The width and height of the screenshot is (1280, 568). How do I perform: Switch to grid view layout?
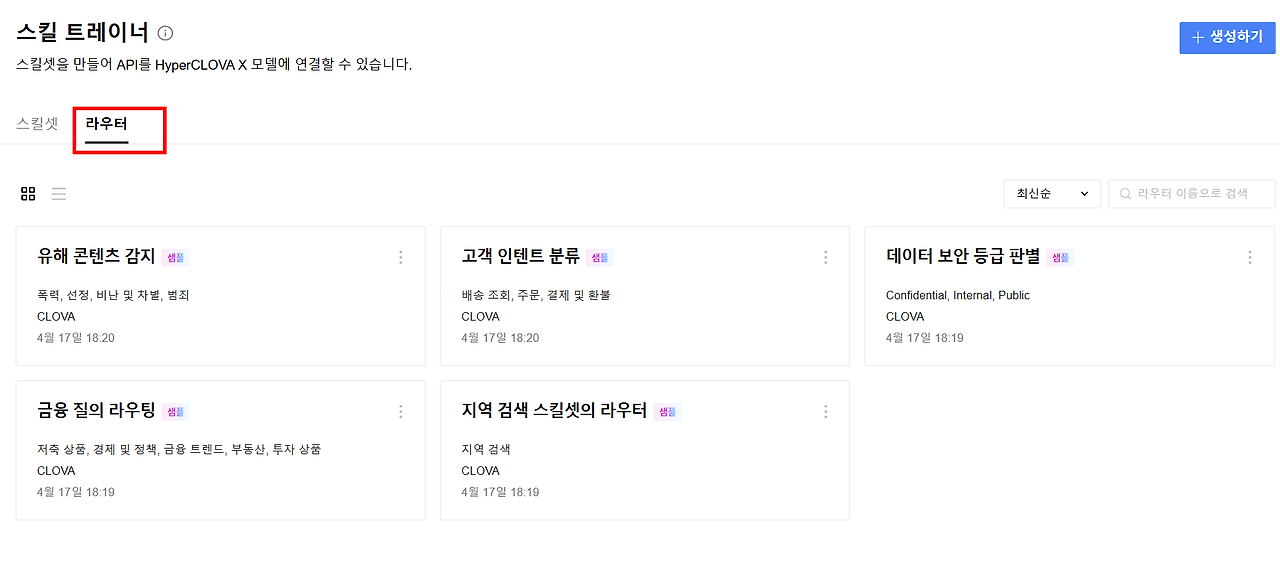pos(28,194)
